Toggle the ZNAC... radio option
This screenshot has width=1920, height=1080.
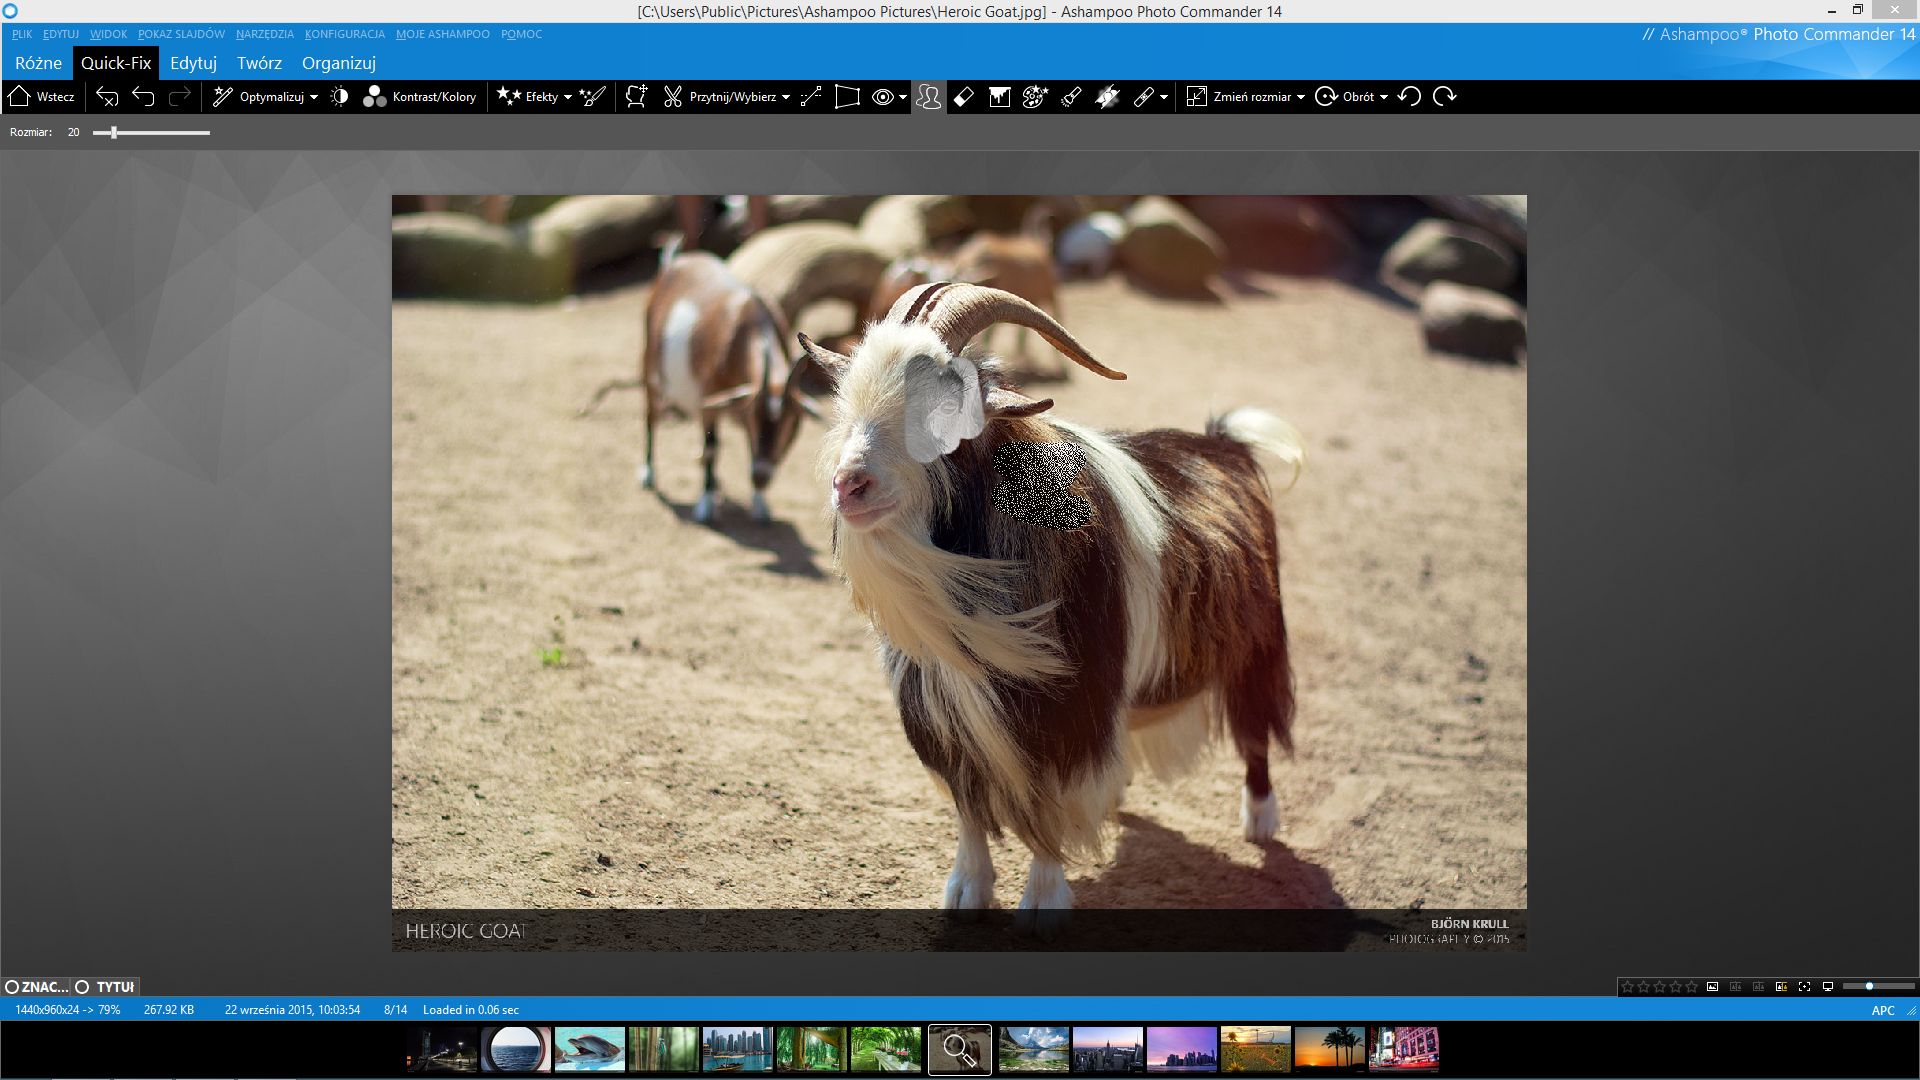click(12, 987)
